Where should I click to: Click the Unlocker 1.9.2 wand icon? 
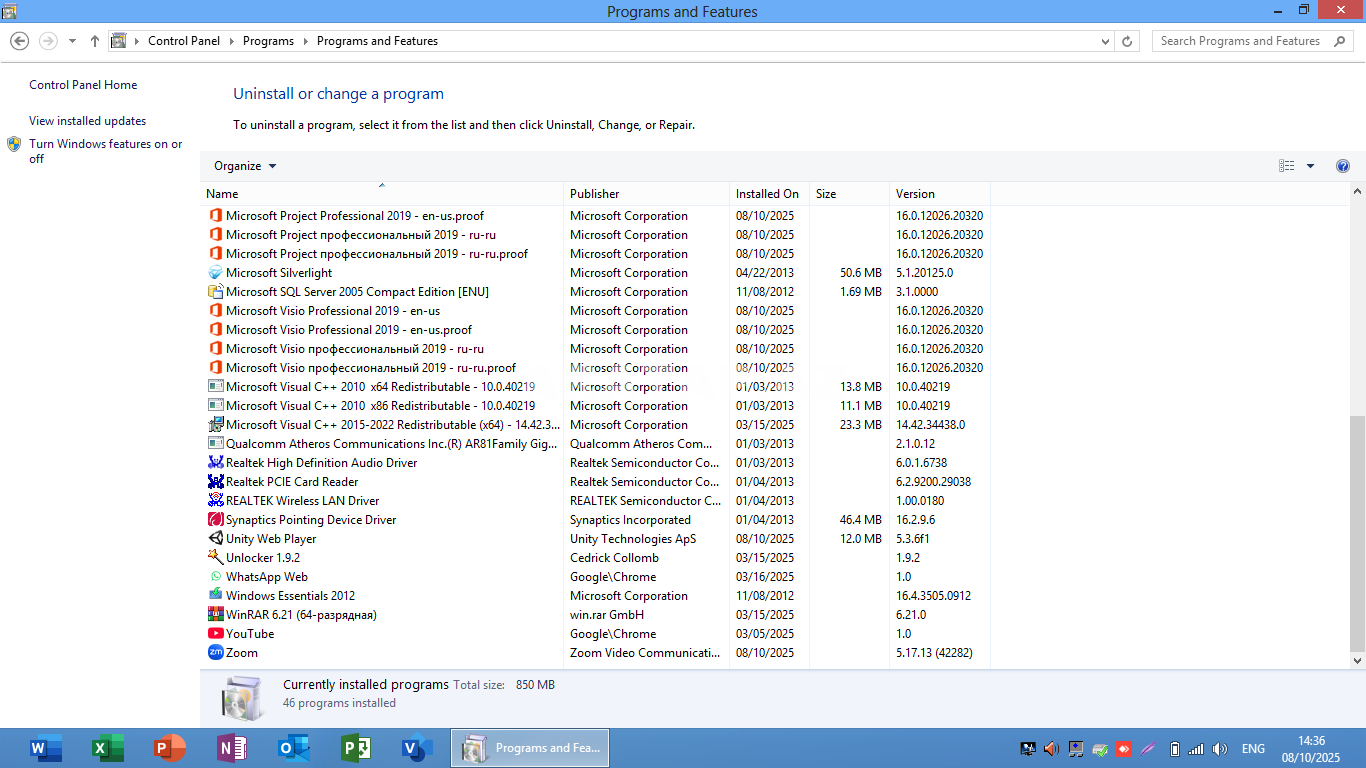[x=215, y=558]
